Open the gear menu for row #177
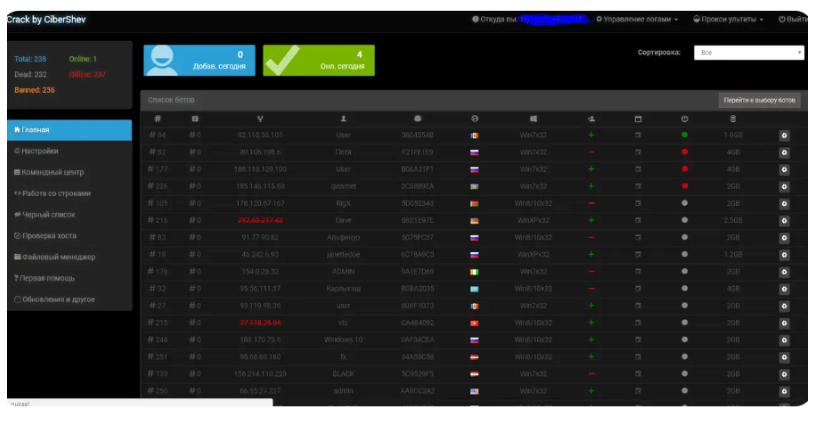 (784, 170)
